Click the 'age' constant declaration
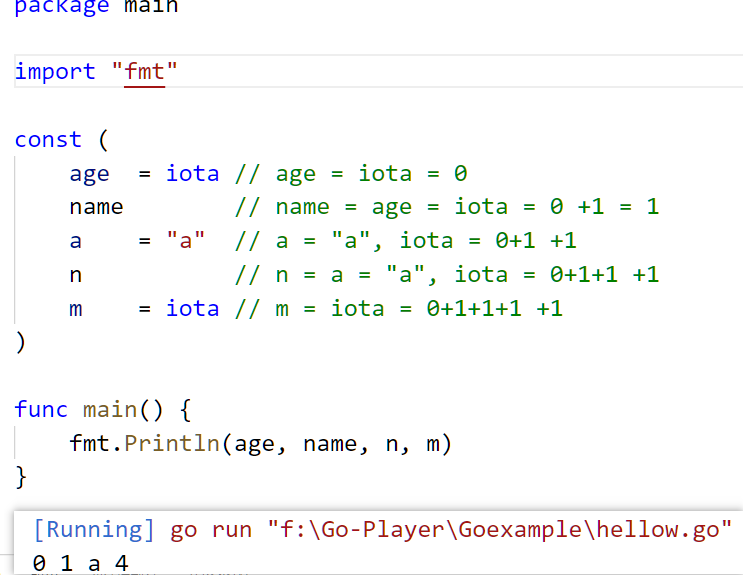The height and width of the screenshot is (575, 743). [x=89, y=174]
